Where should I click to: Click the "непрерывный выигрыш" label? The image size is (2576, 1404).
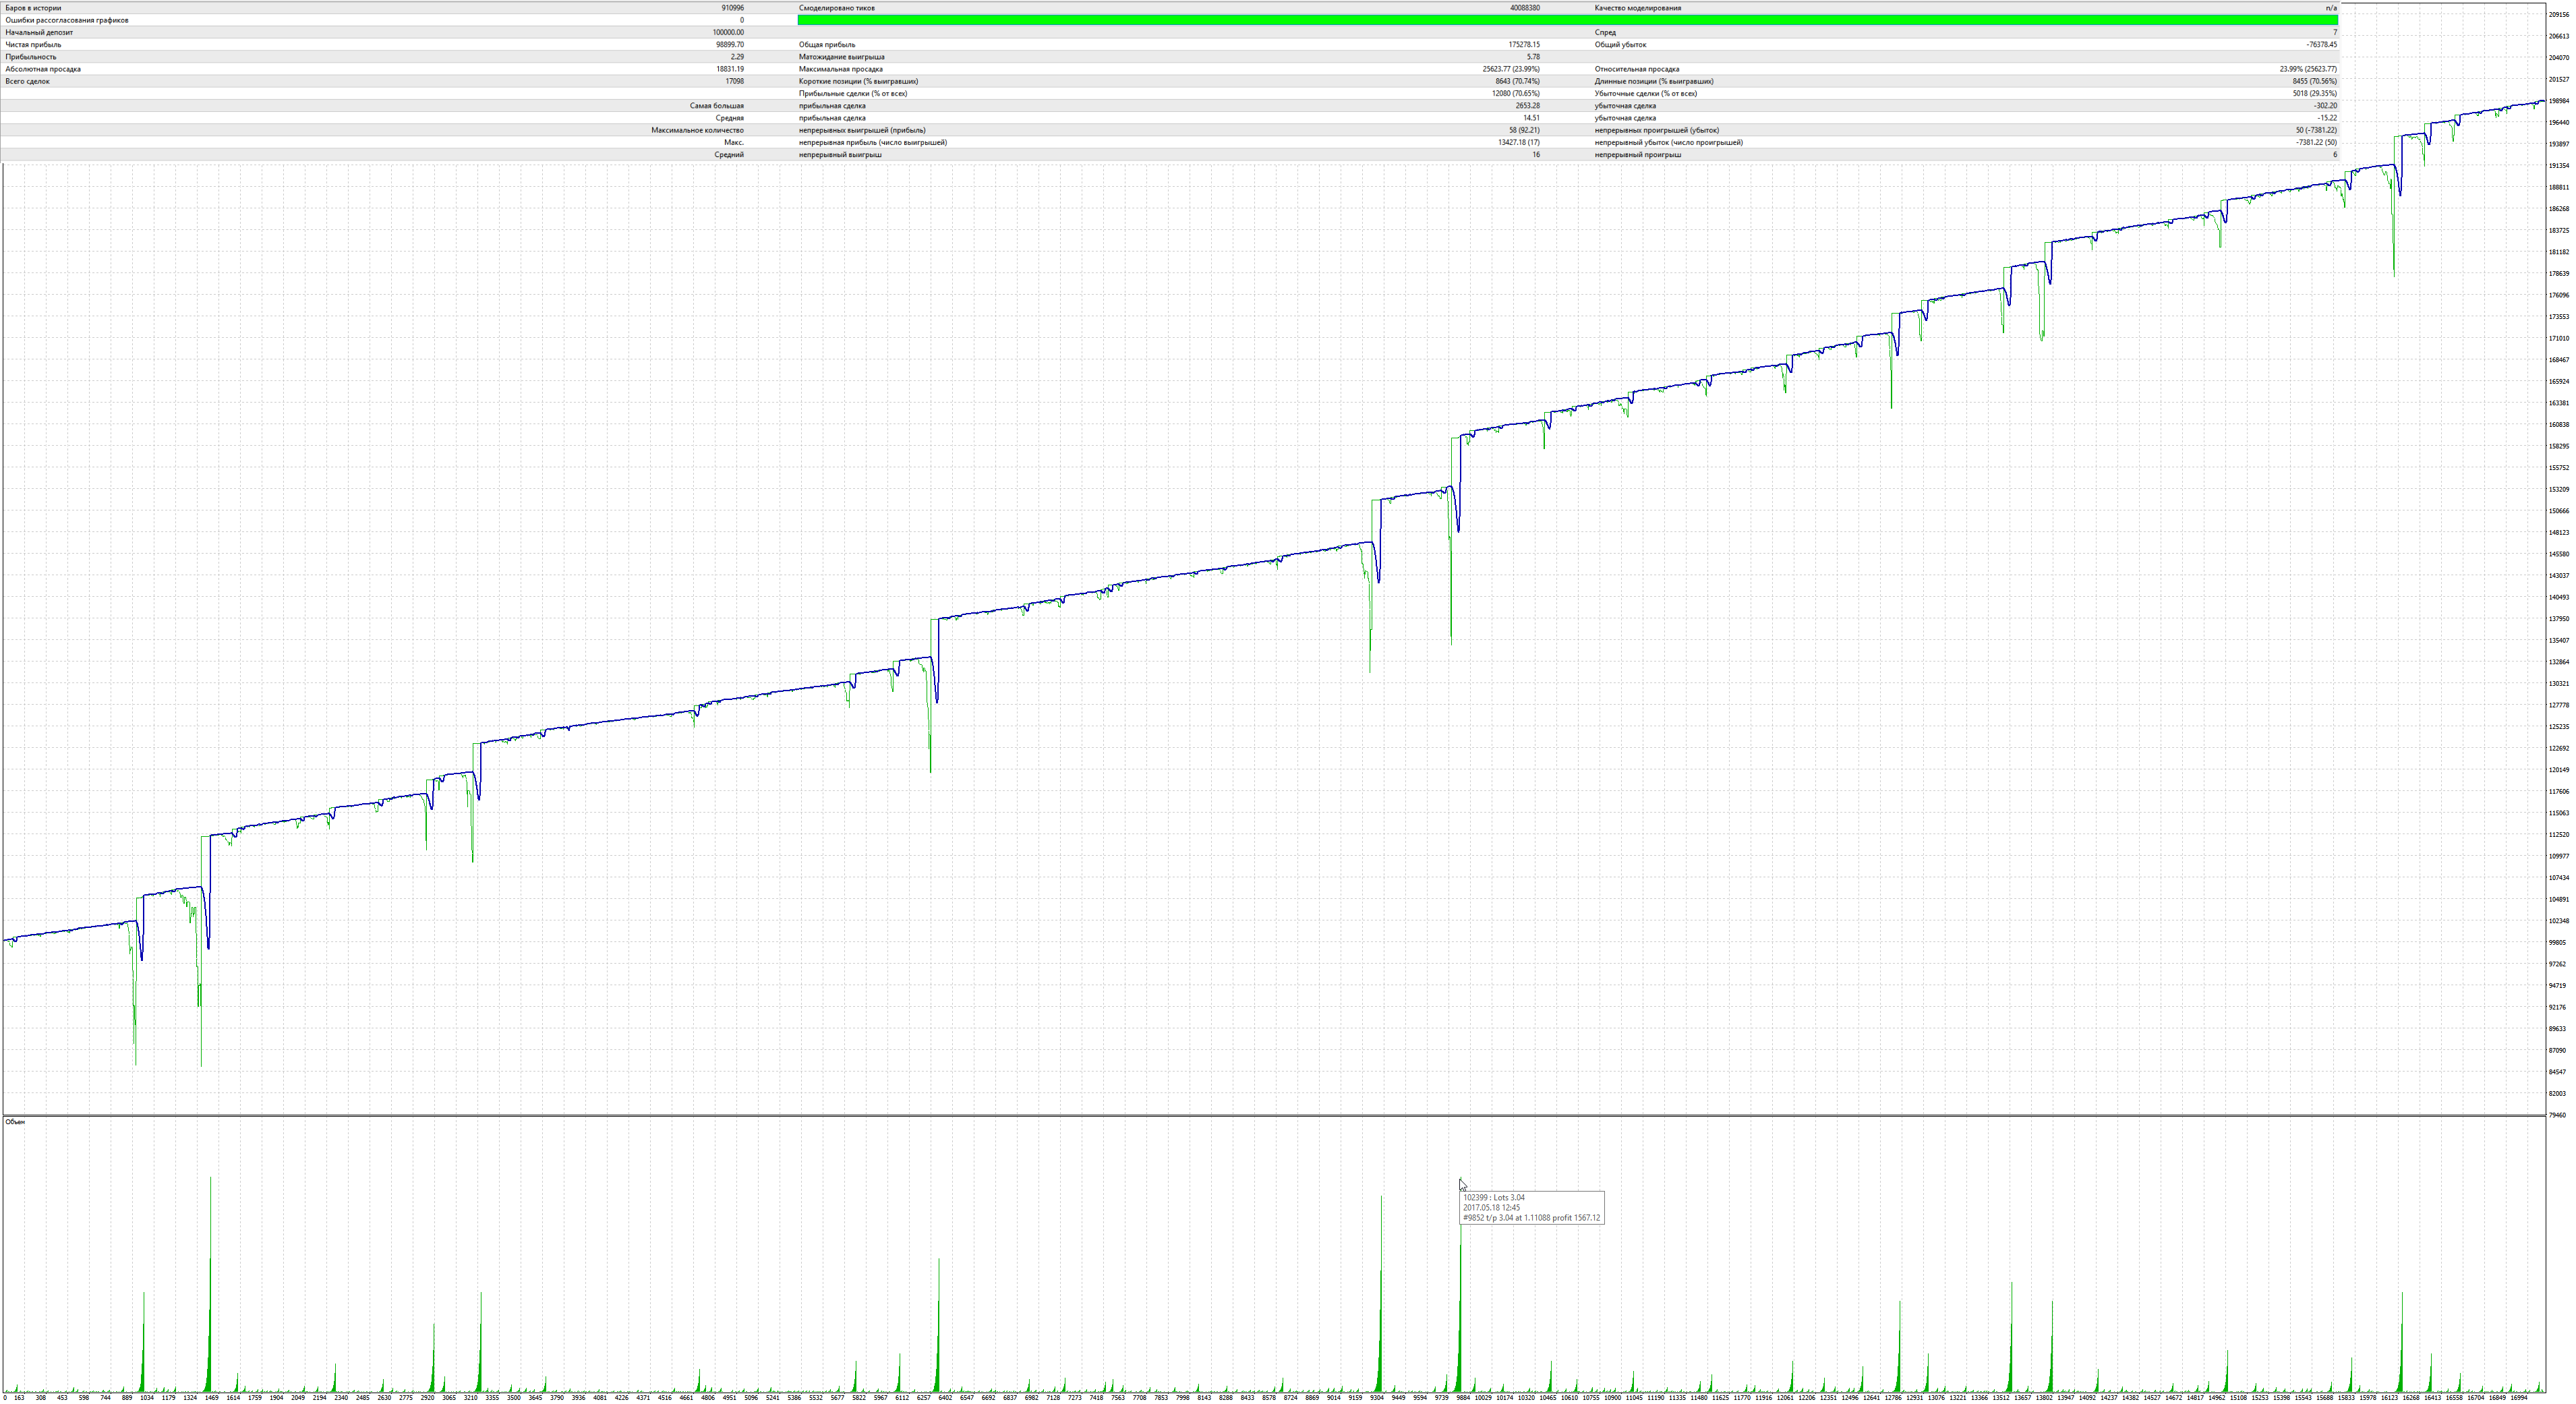(x=840, y=155)
